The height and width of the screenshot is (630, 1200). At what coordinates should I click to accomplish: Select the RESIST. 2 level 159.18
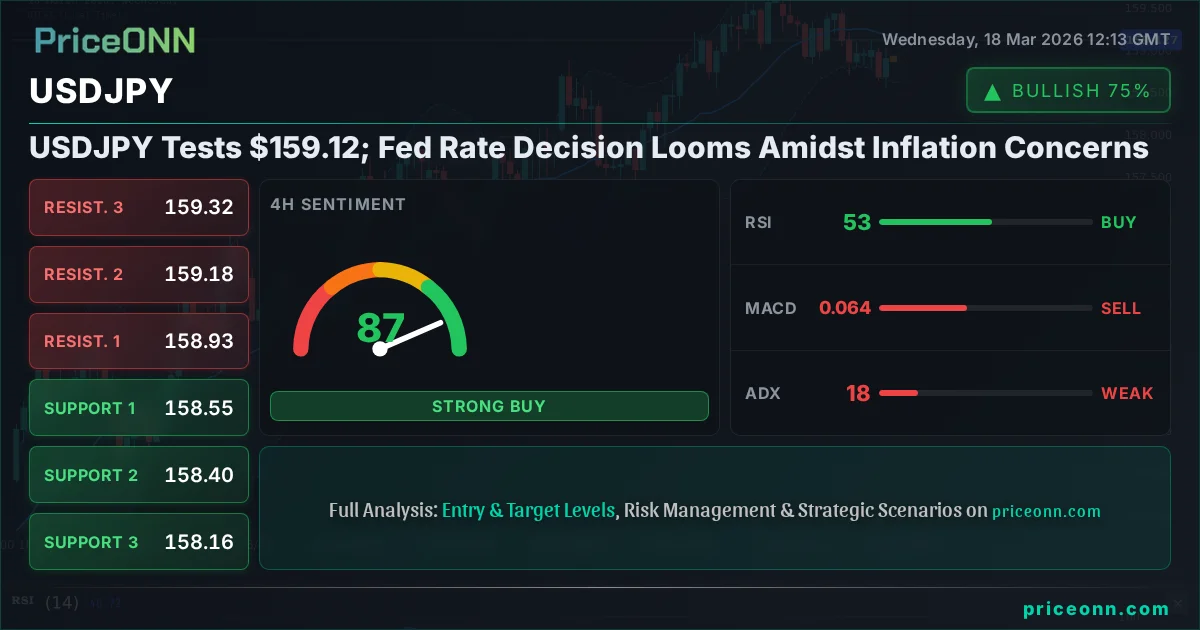(139, 274)
